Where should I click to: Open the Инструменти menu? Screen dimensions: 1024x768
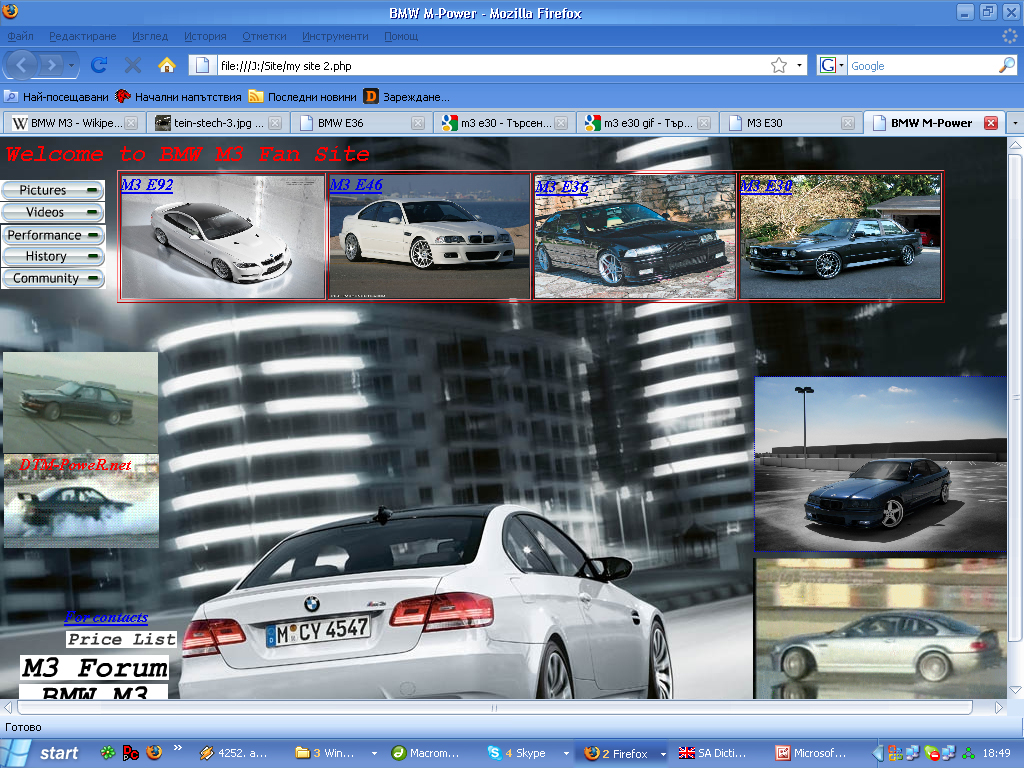(x=335, y=36)
